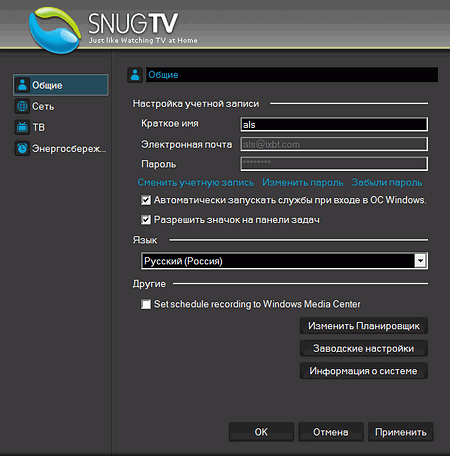The width and height of the screenshot is (450, 456).
Task: Click the Just like Watching TV at Home tagline
Action: (x=143, y=40)
